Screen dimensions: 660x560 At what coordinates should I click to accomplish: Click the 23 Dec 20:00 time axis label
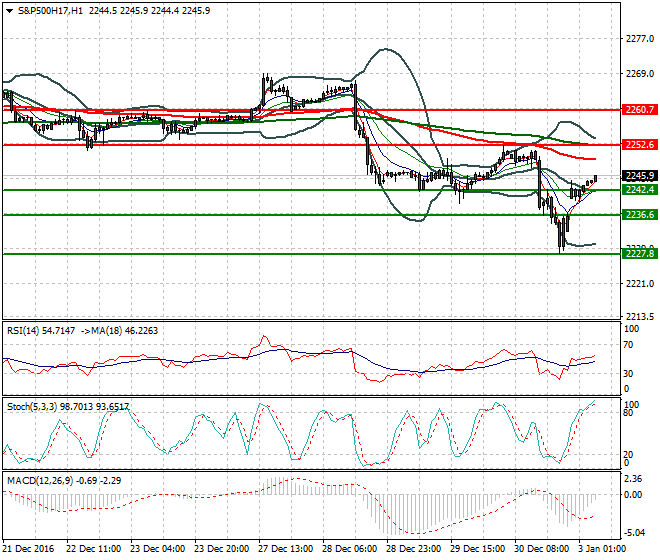point(221,549)
